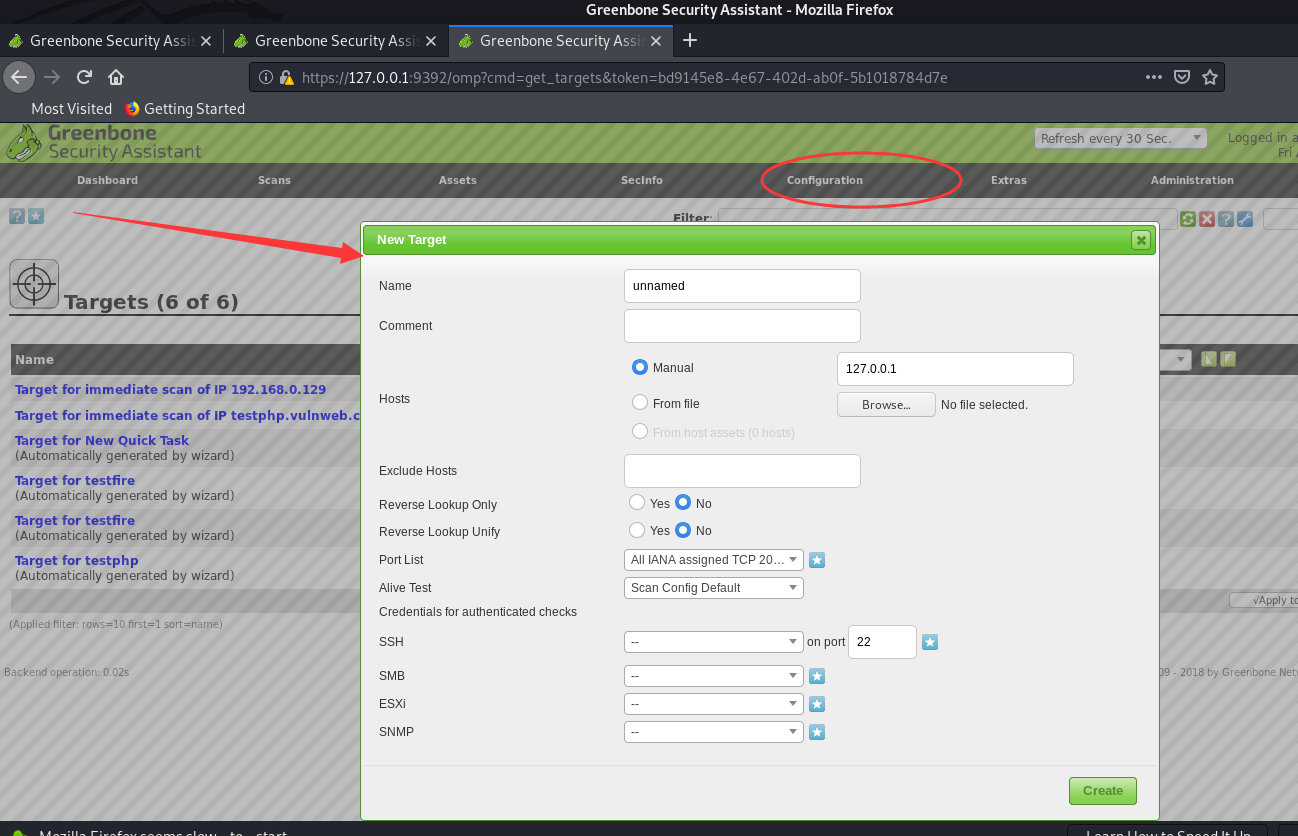Image resolution: width=1298 pixels, height=836 pixels.
Task: Set Reverse Lookup Unify to No
Action: pos(683,530)
